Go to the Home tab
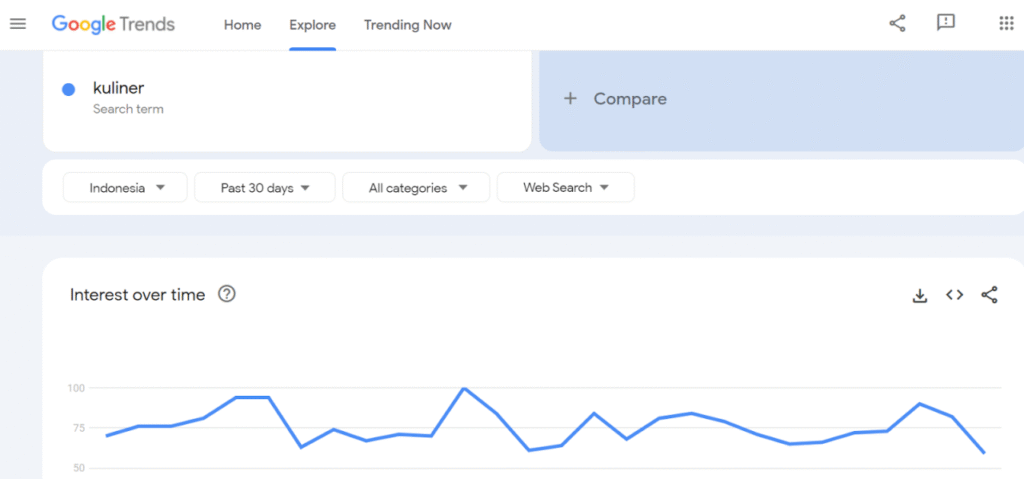 (x=242, y=25)
